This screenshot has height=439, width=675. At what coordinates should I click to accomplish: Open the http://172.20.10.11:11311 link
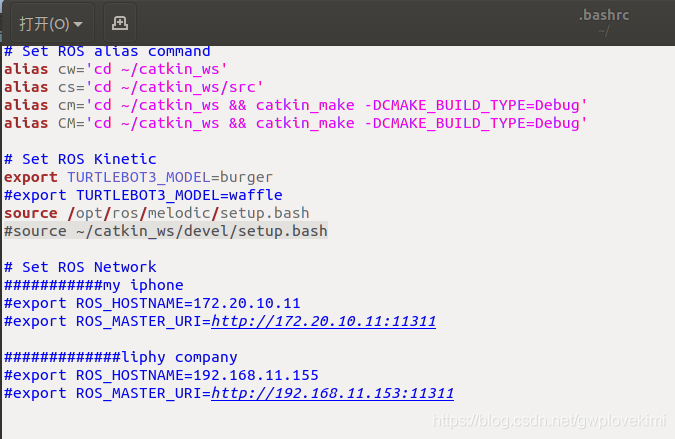[x=323, y=322]
